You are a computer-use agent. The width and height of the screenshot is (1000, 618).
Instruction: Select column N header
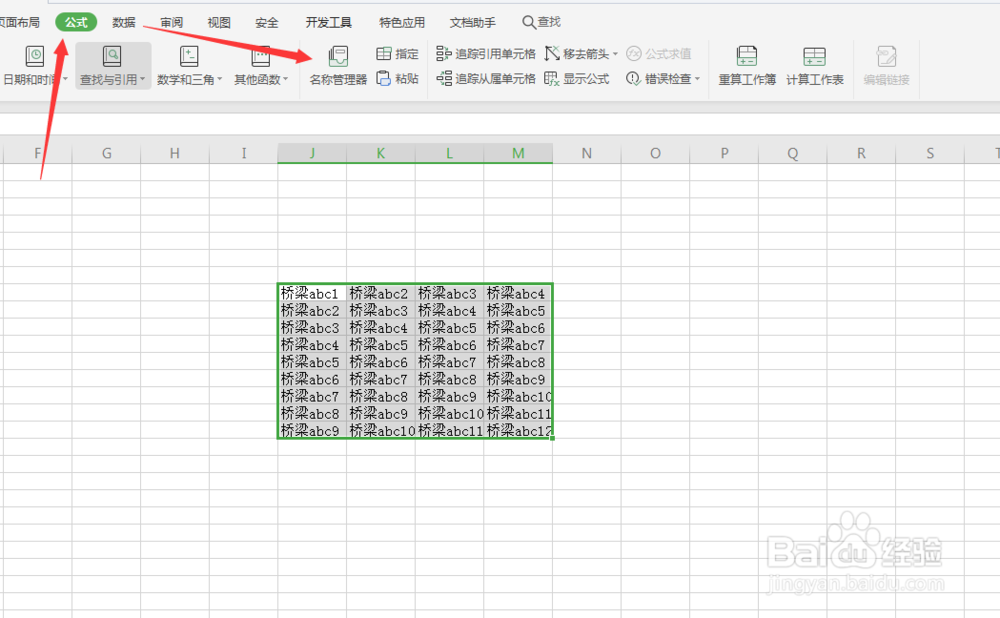click(x=587, y=153)
